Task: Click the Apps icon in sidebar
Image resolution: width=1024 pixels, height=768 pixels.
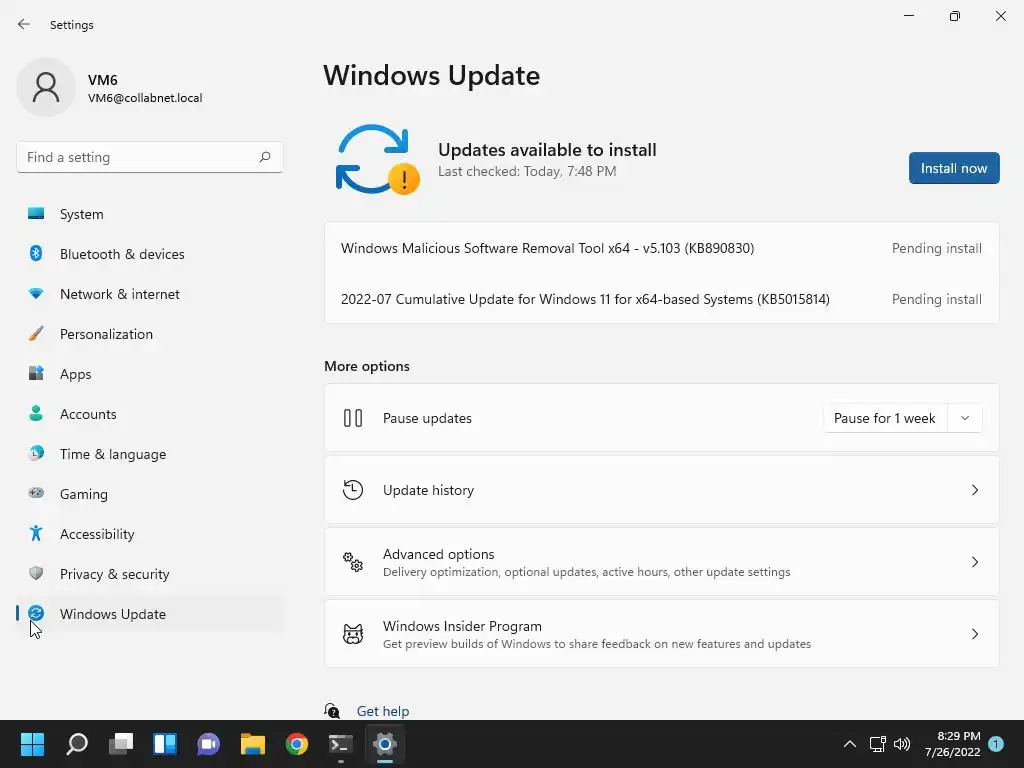Action: 36,374
